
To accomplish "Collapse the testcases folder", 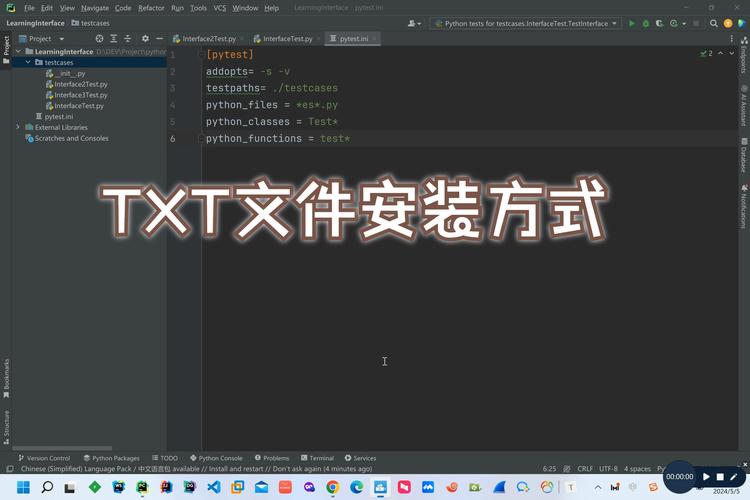I will coord(28,62).
